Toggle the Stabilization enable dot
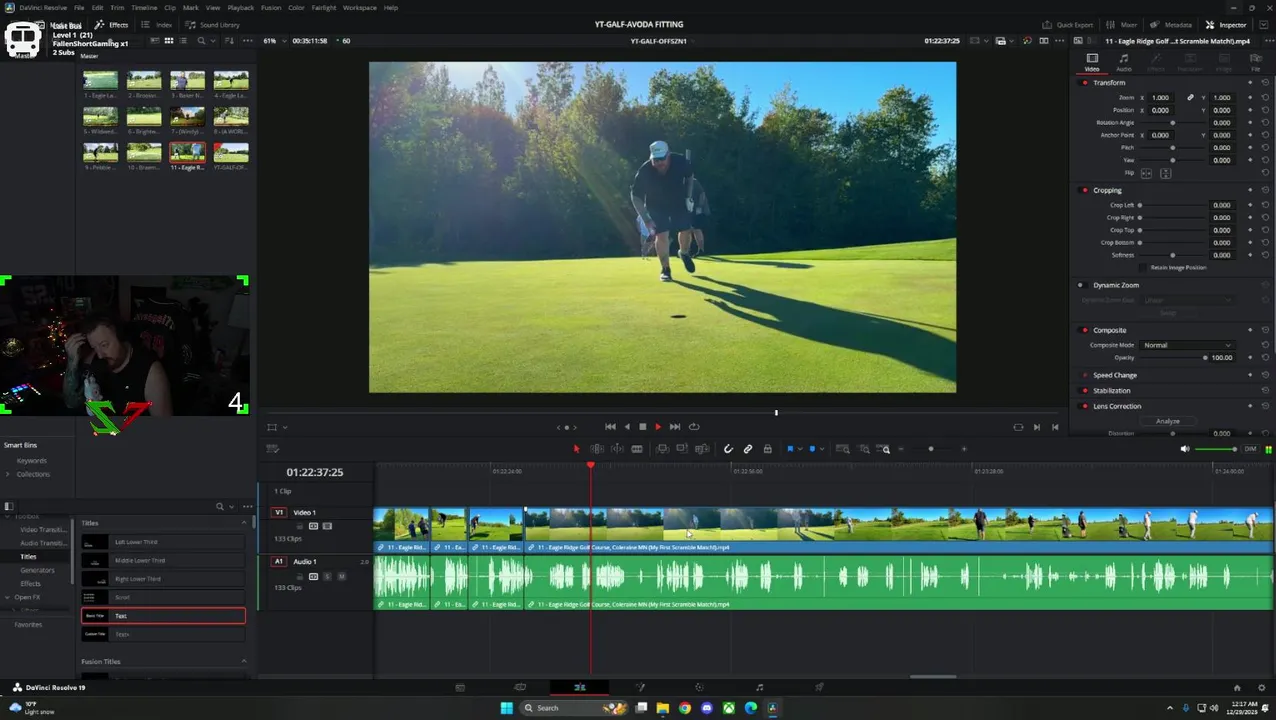This screenshot has height=720, width=1276. click(1085, 391)
